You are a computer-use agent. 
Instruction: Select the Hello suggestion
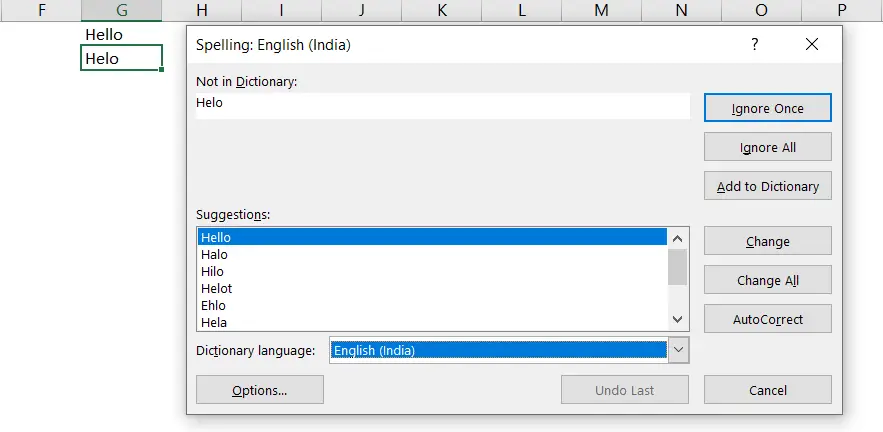click(x=432, y=237)
